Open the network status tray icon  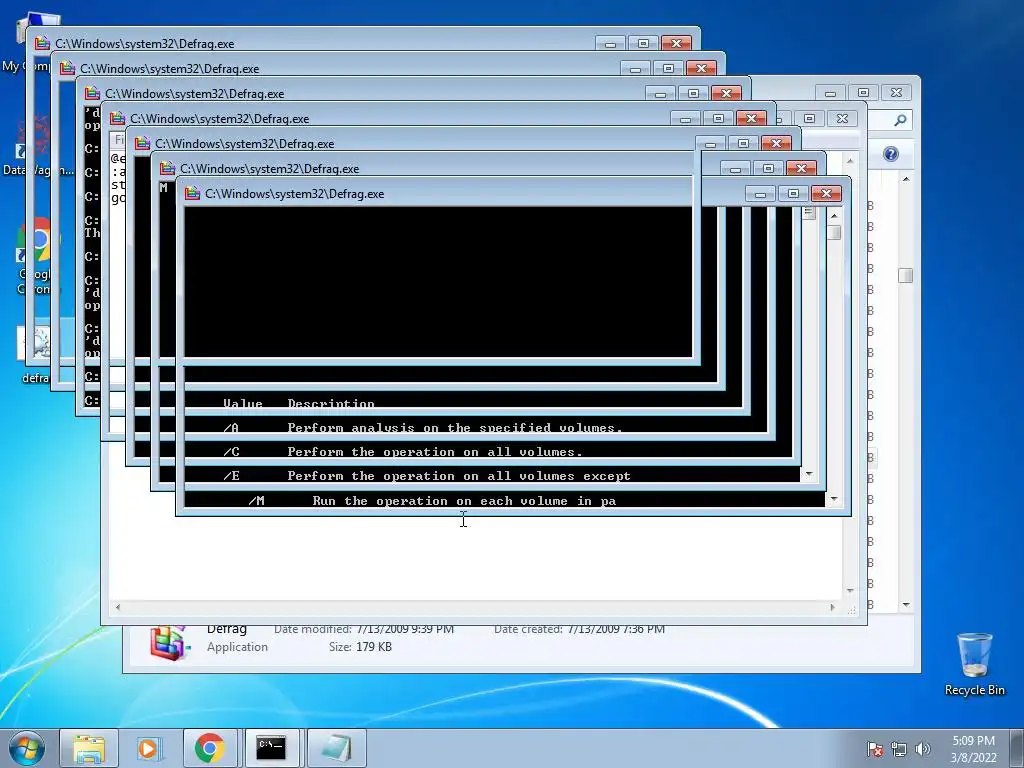(x=899, y=749)
